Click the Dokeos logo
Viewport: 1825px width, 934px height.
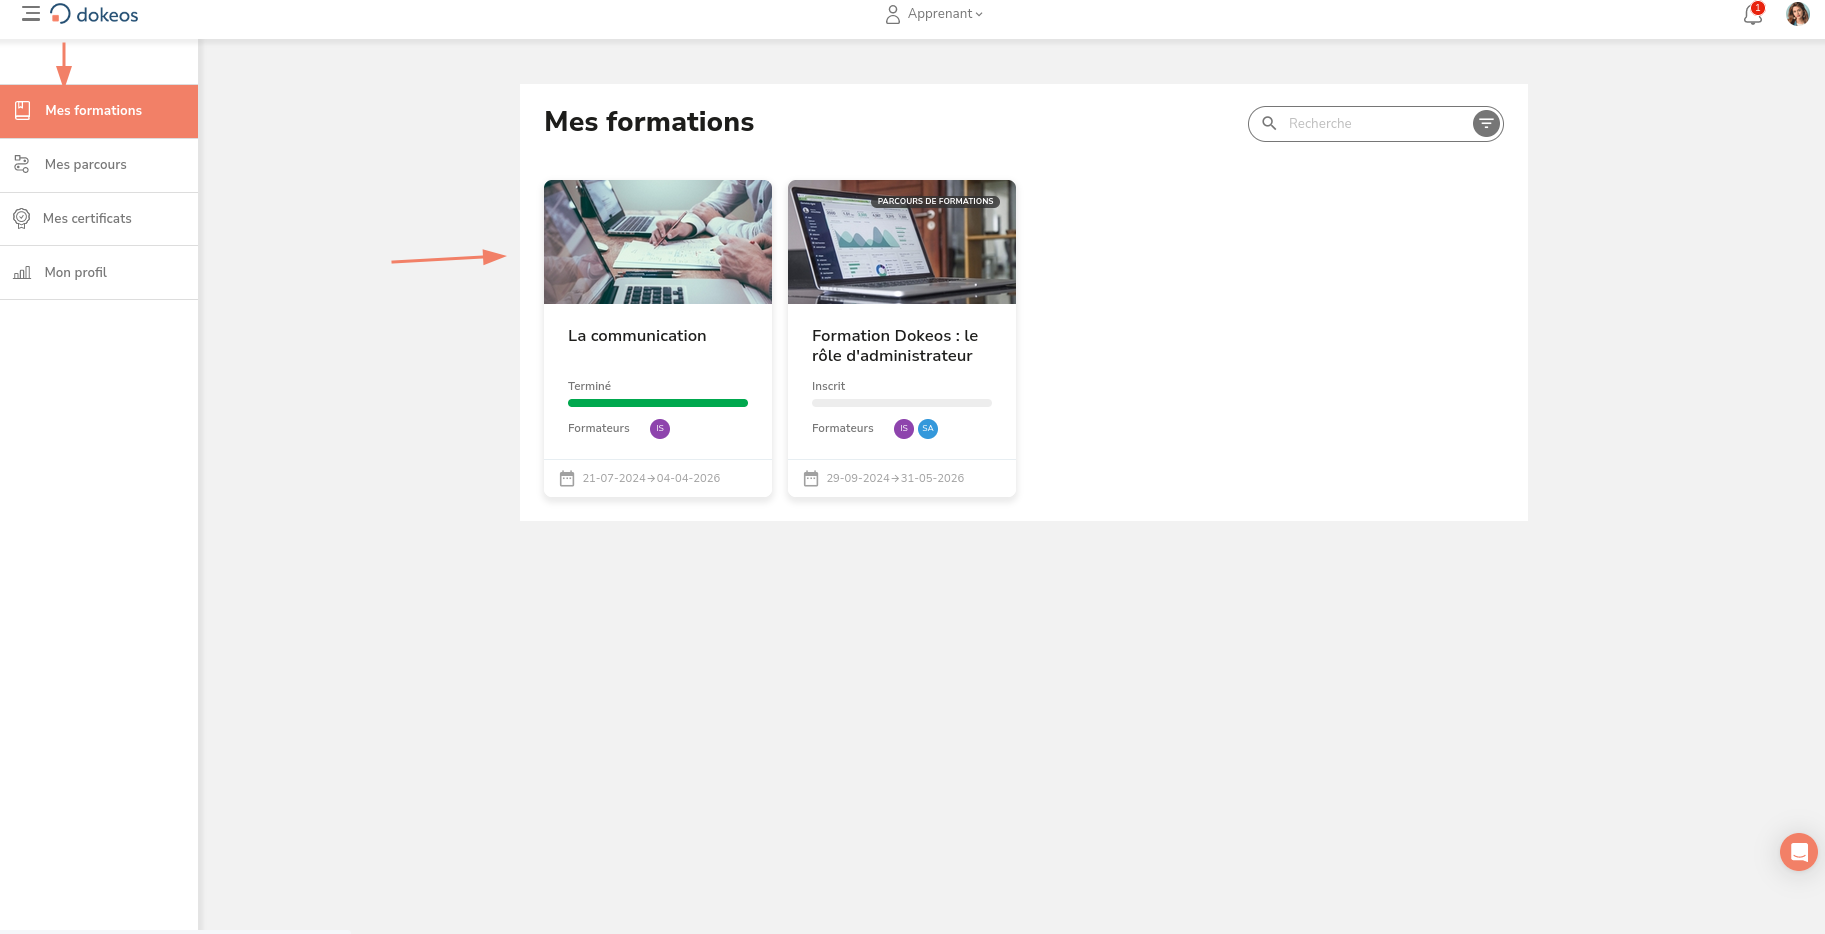click(95, 14)
